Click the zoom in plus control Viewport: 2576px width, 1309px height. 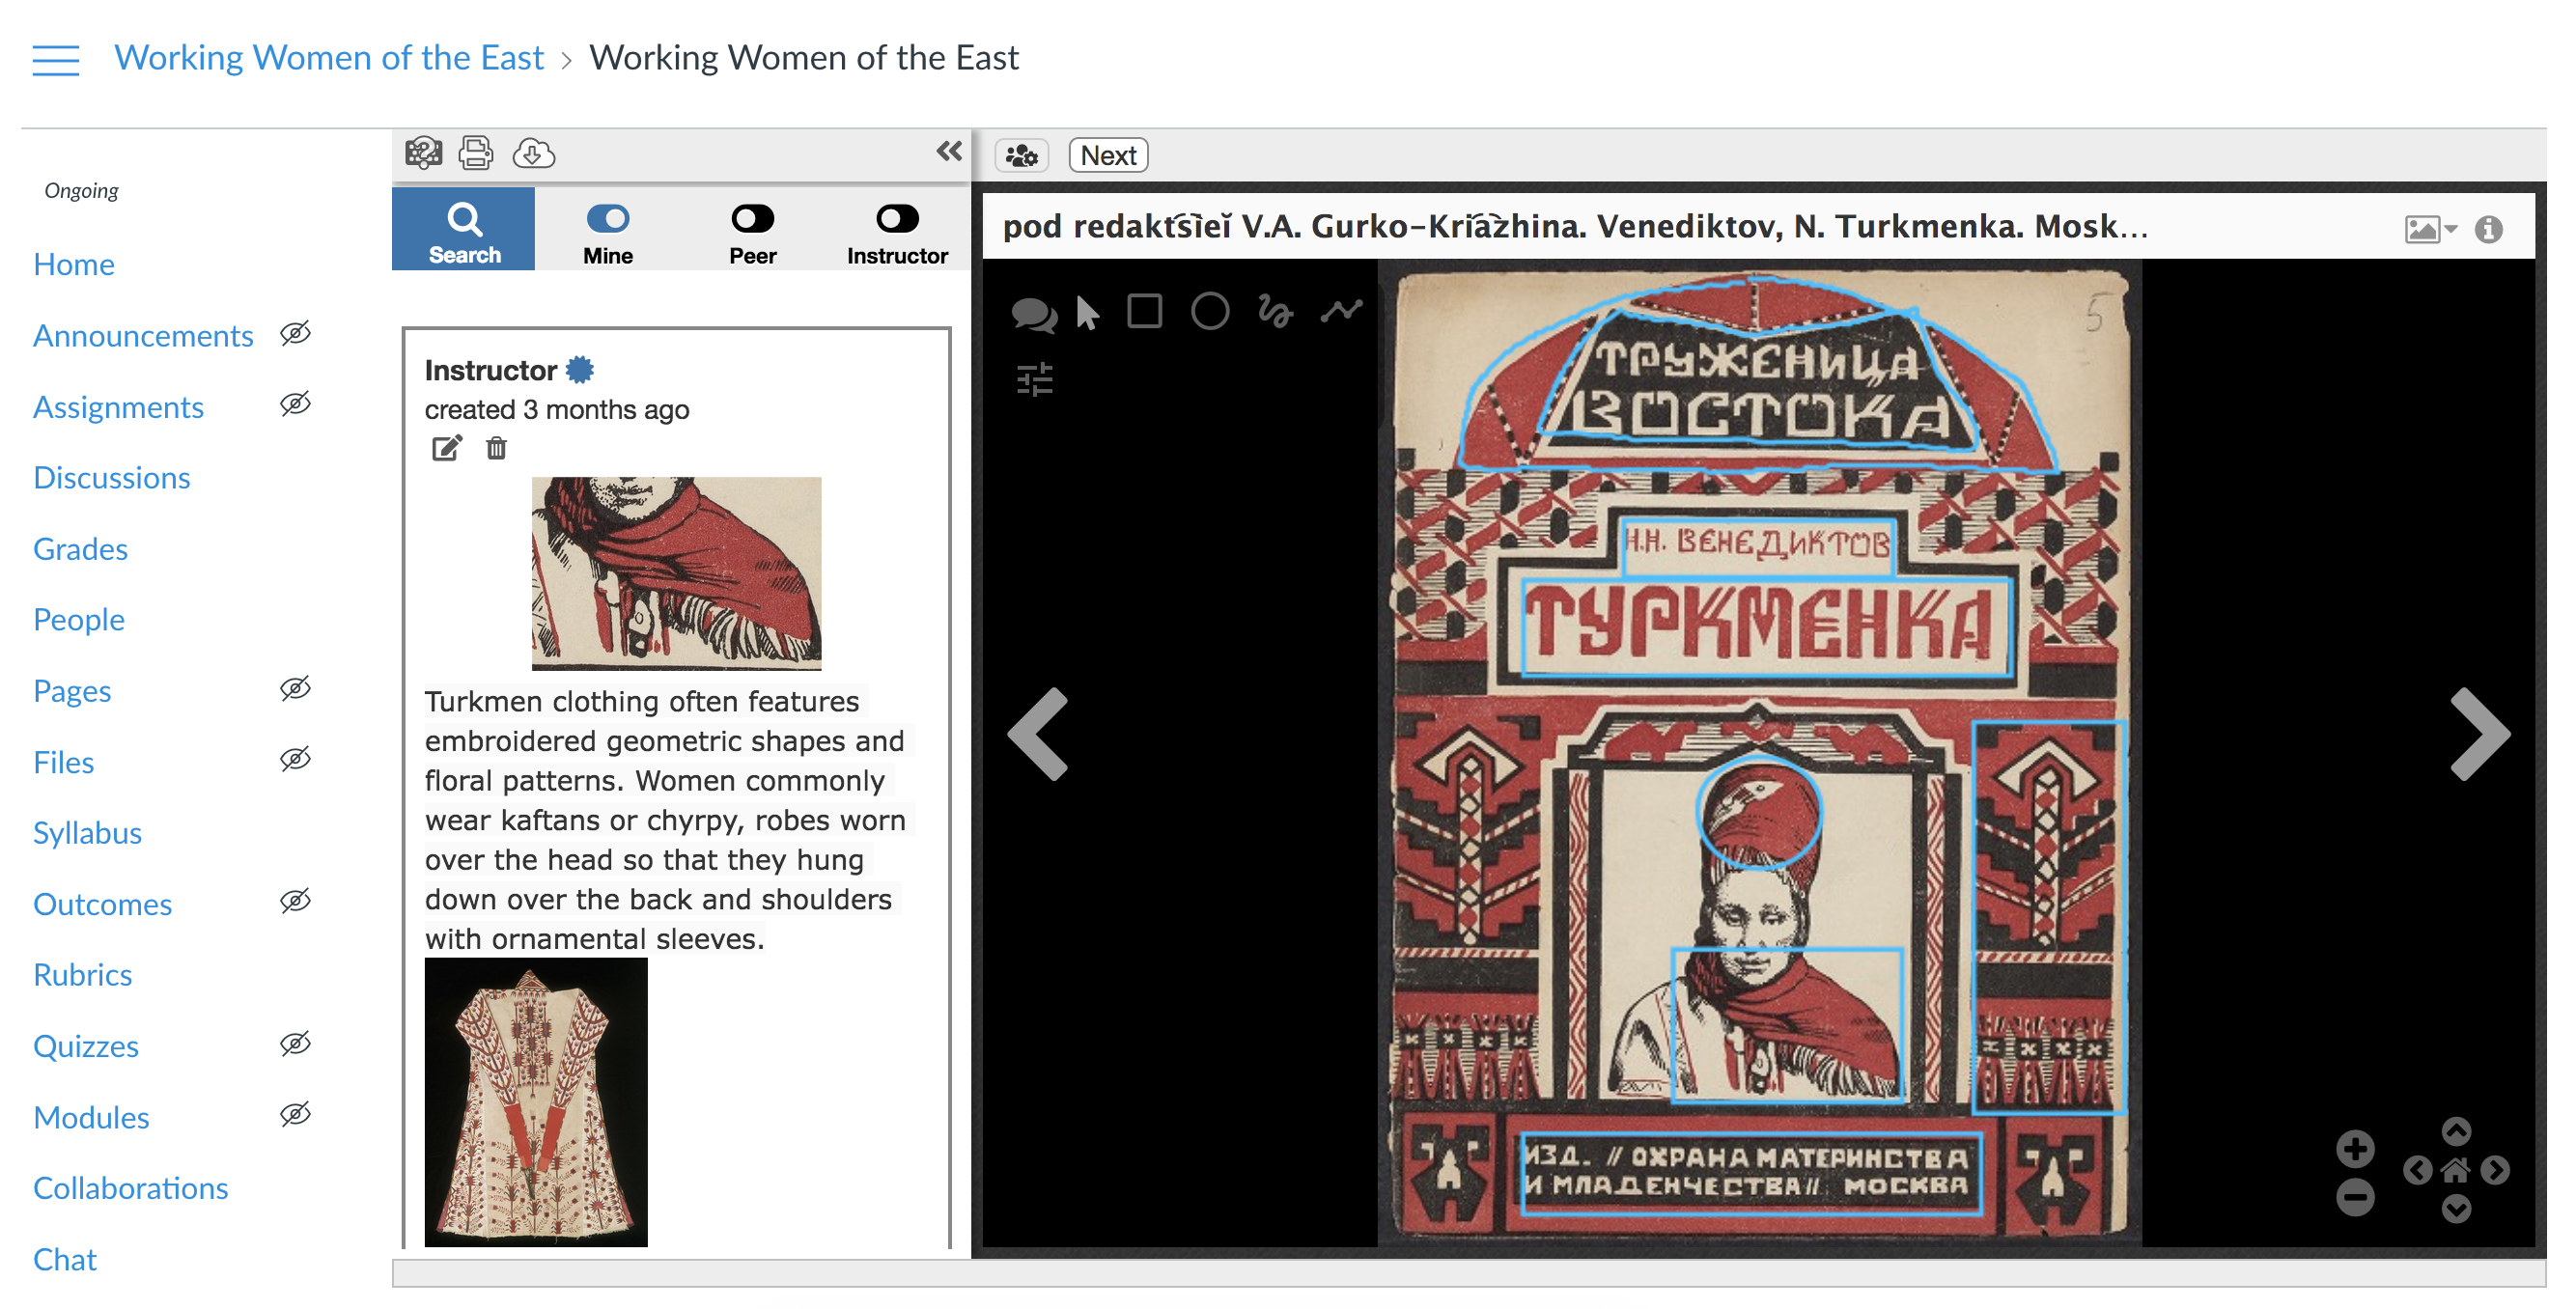click(2354, 1148)
